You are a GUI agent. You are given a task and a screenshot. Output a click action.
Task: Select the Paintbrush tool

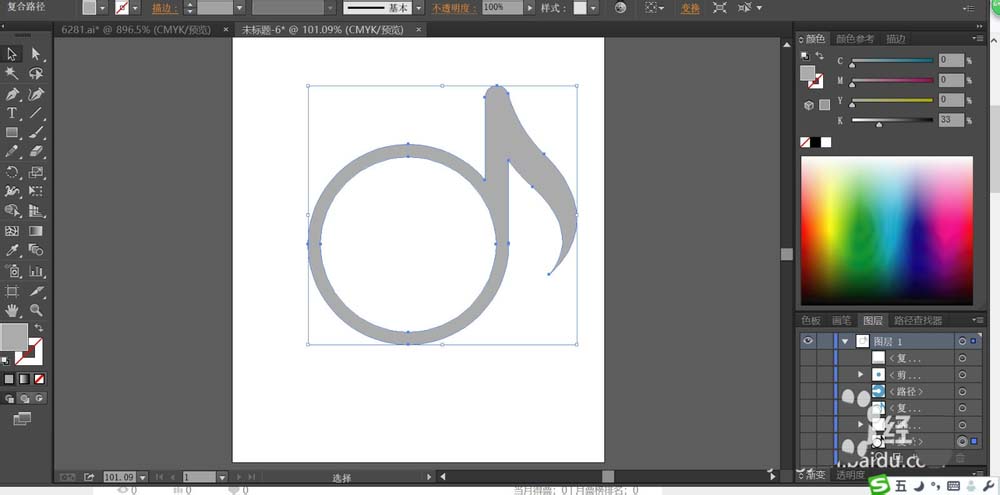point(36,132)
